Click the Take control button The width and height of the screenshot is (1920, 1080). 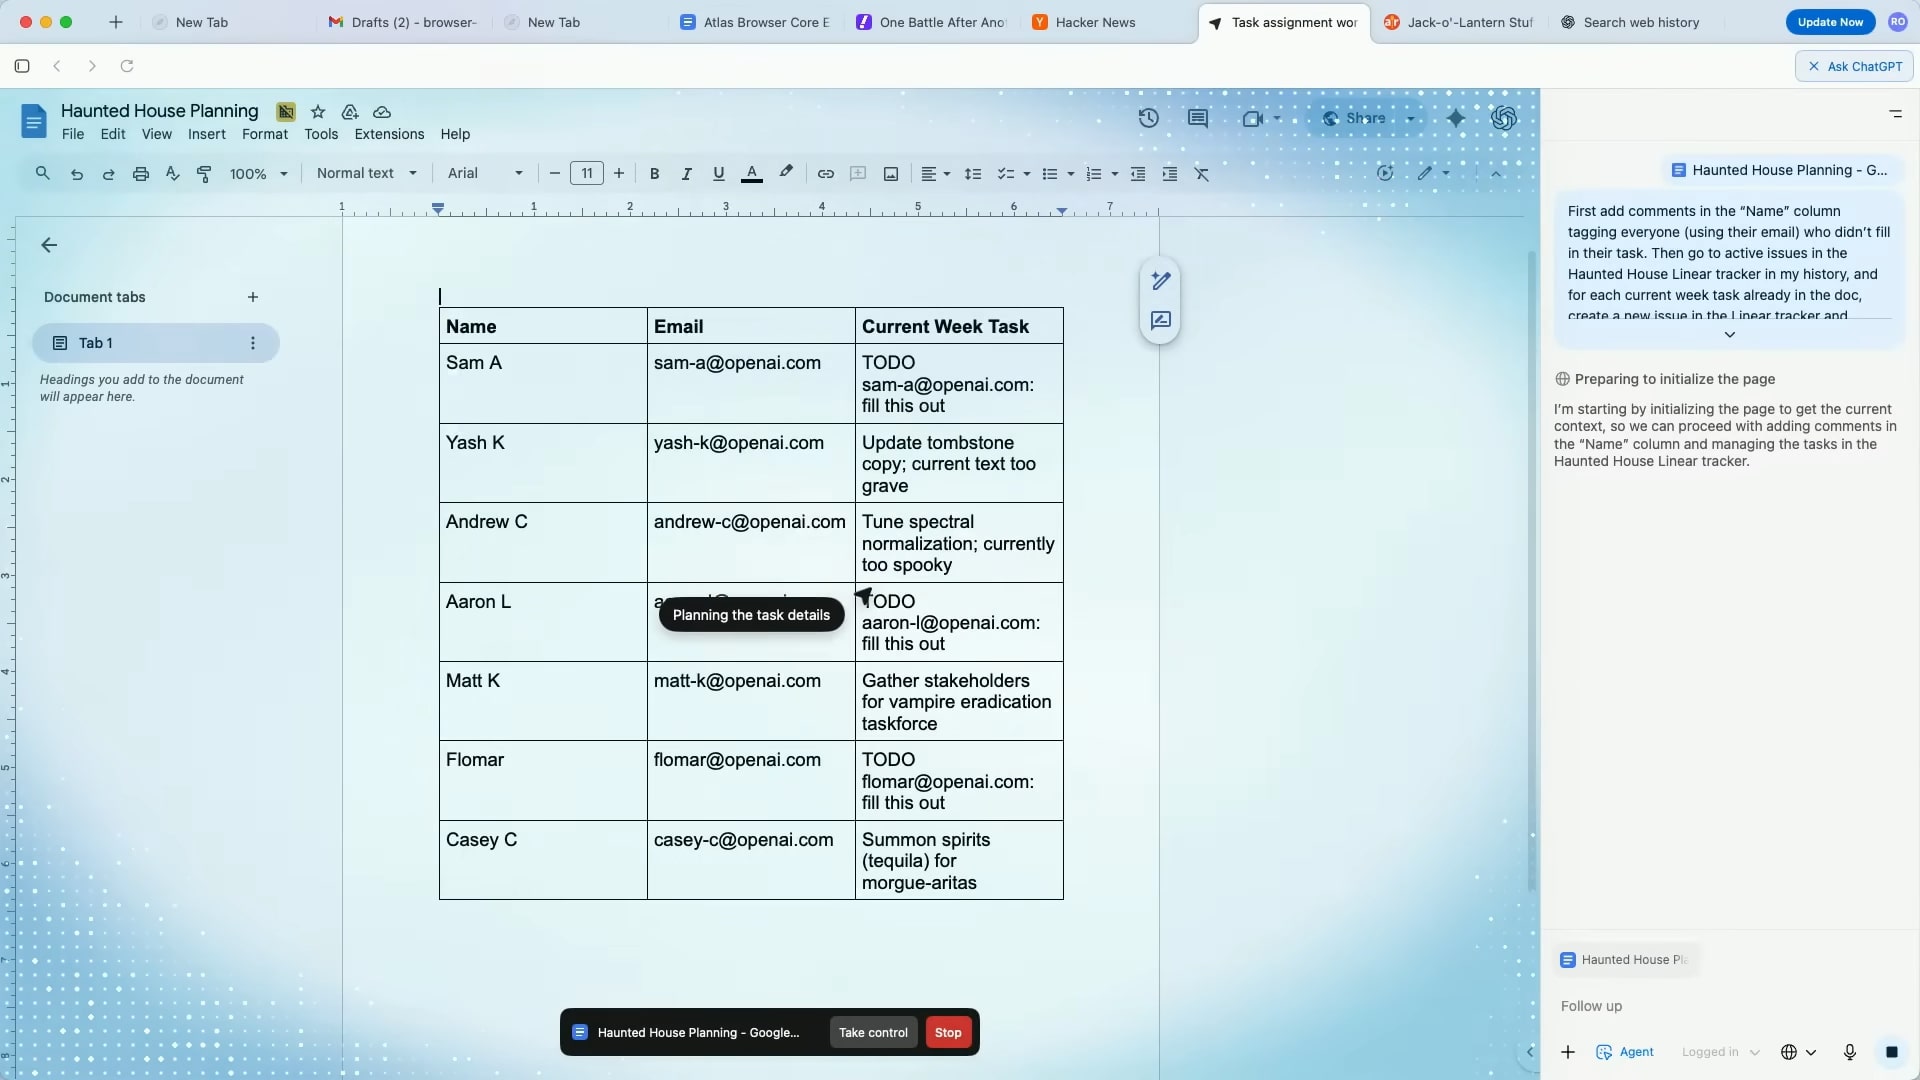(x=873, y=1032)
